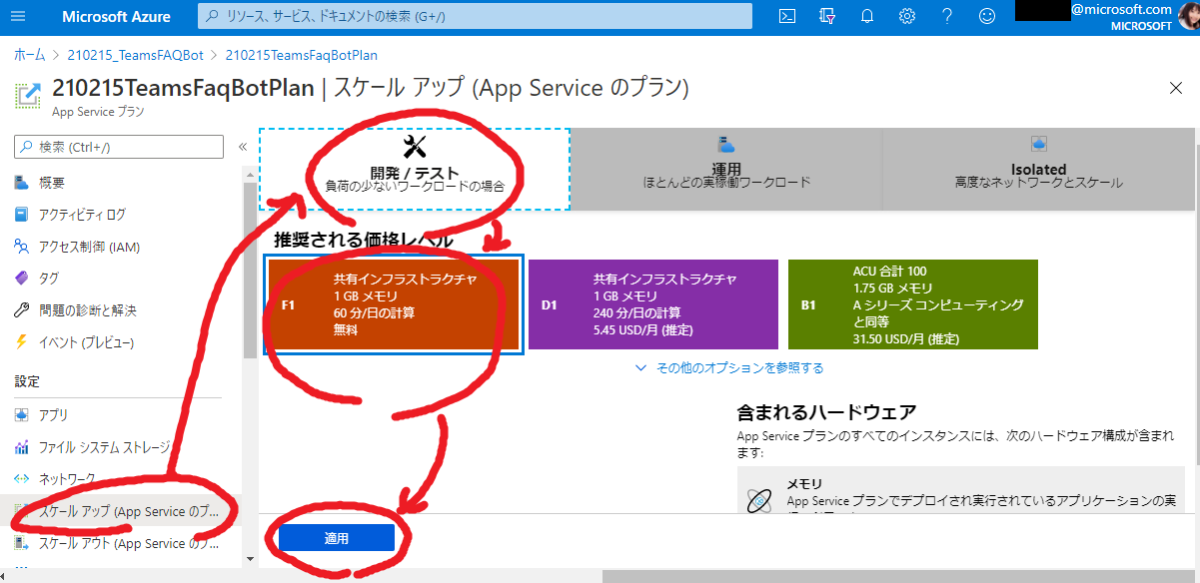Go to 210215TeamsFaqBotPlan breadcrumb
Viewport: 1200px width, 583px height.
click(302, 55)
